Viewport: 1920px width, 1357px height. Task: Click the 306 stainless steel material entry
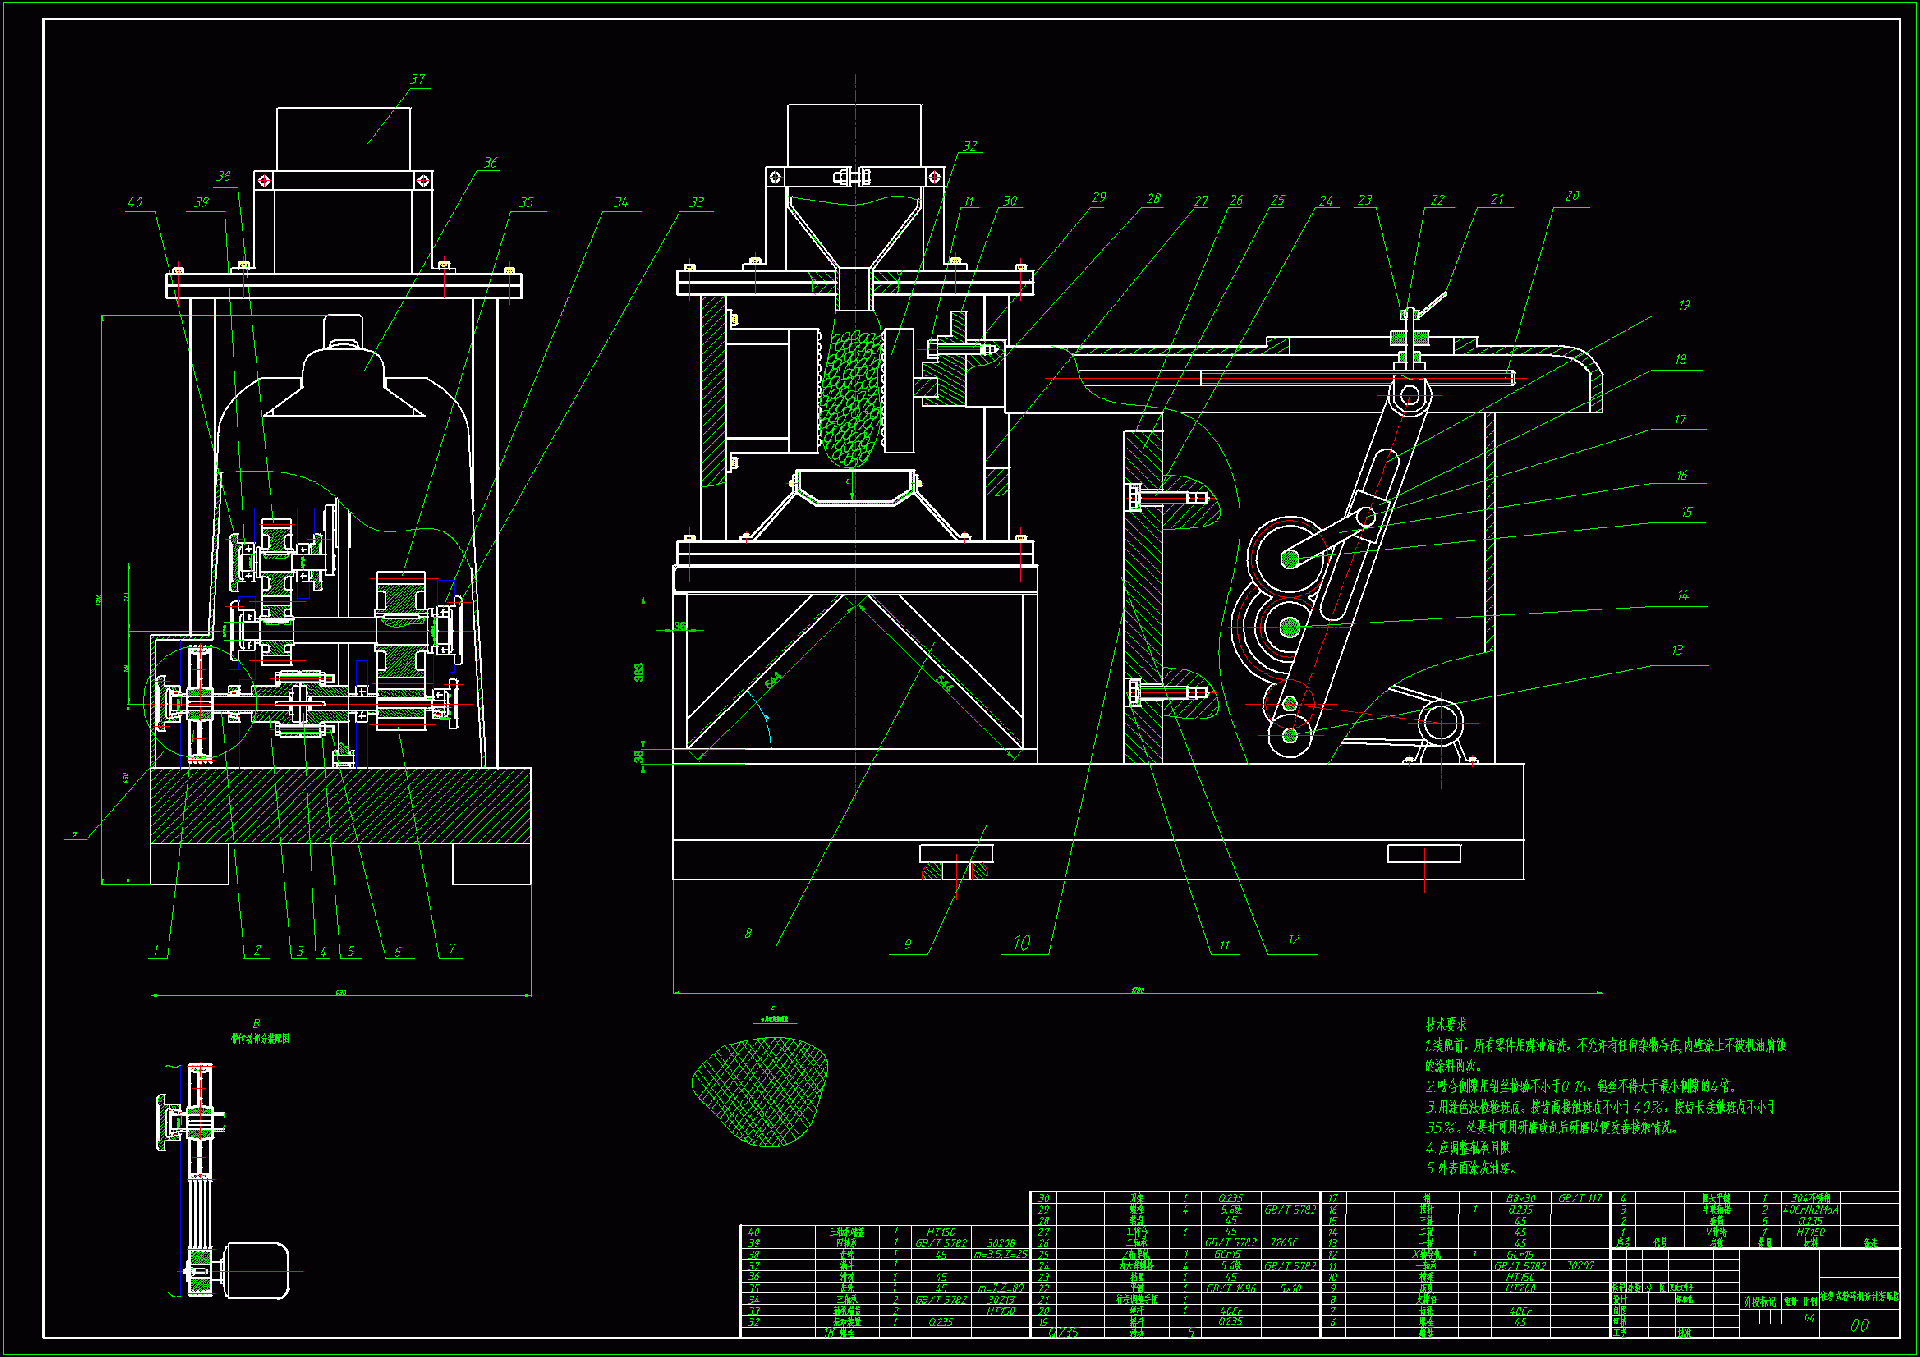[1810, 1197]
